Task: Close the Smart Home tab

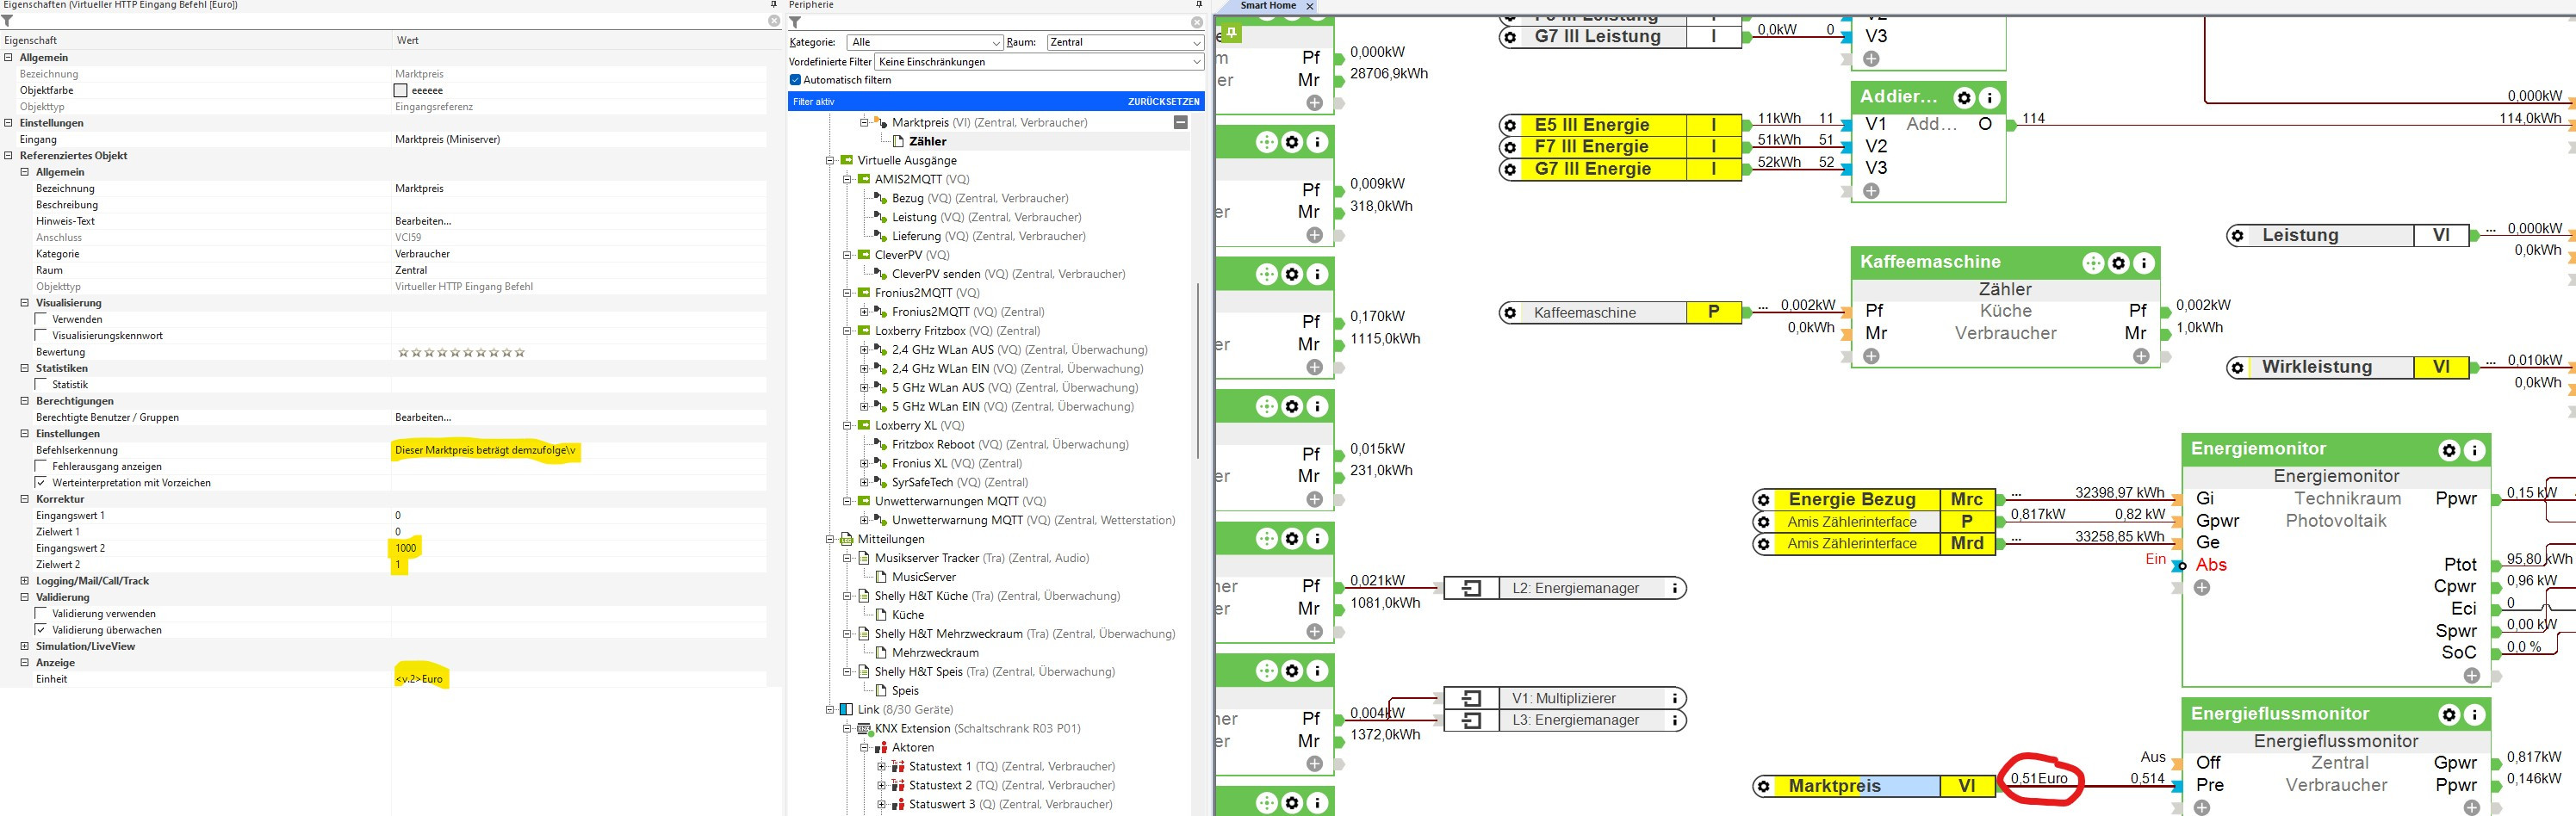Action: 1309,6
